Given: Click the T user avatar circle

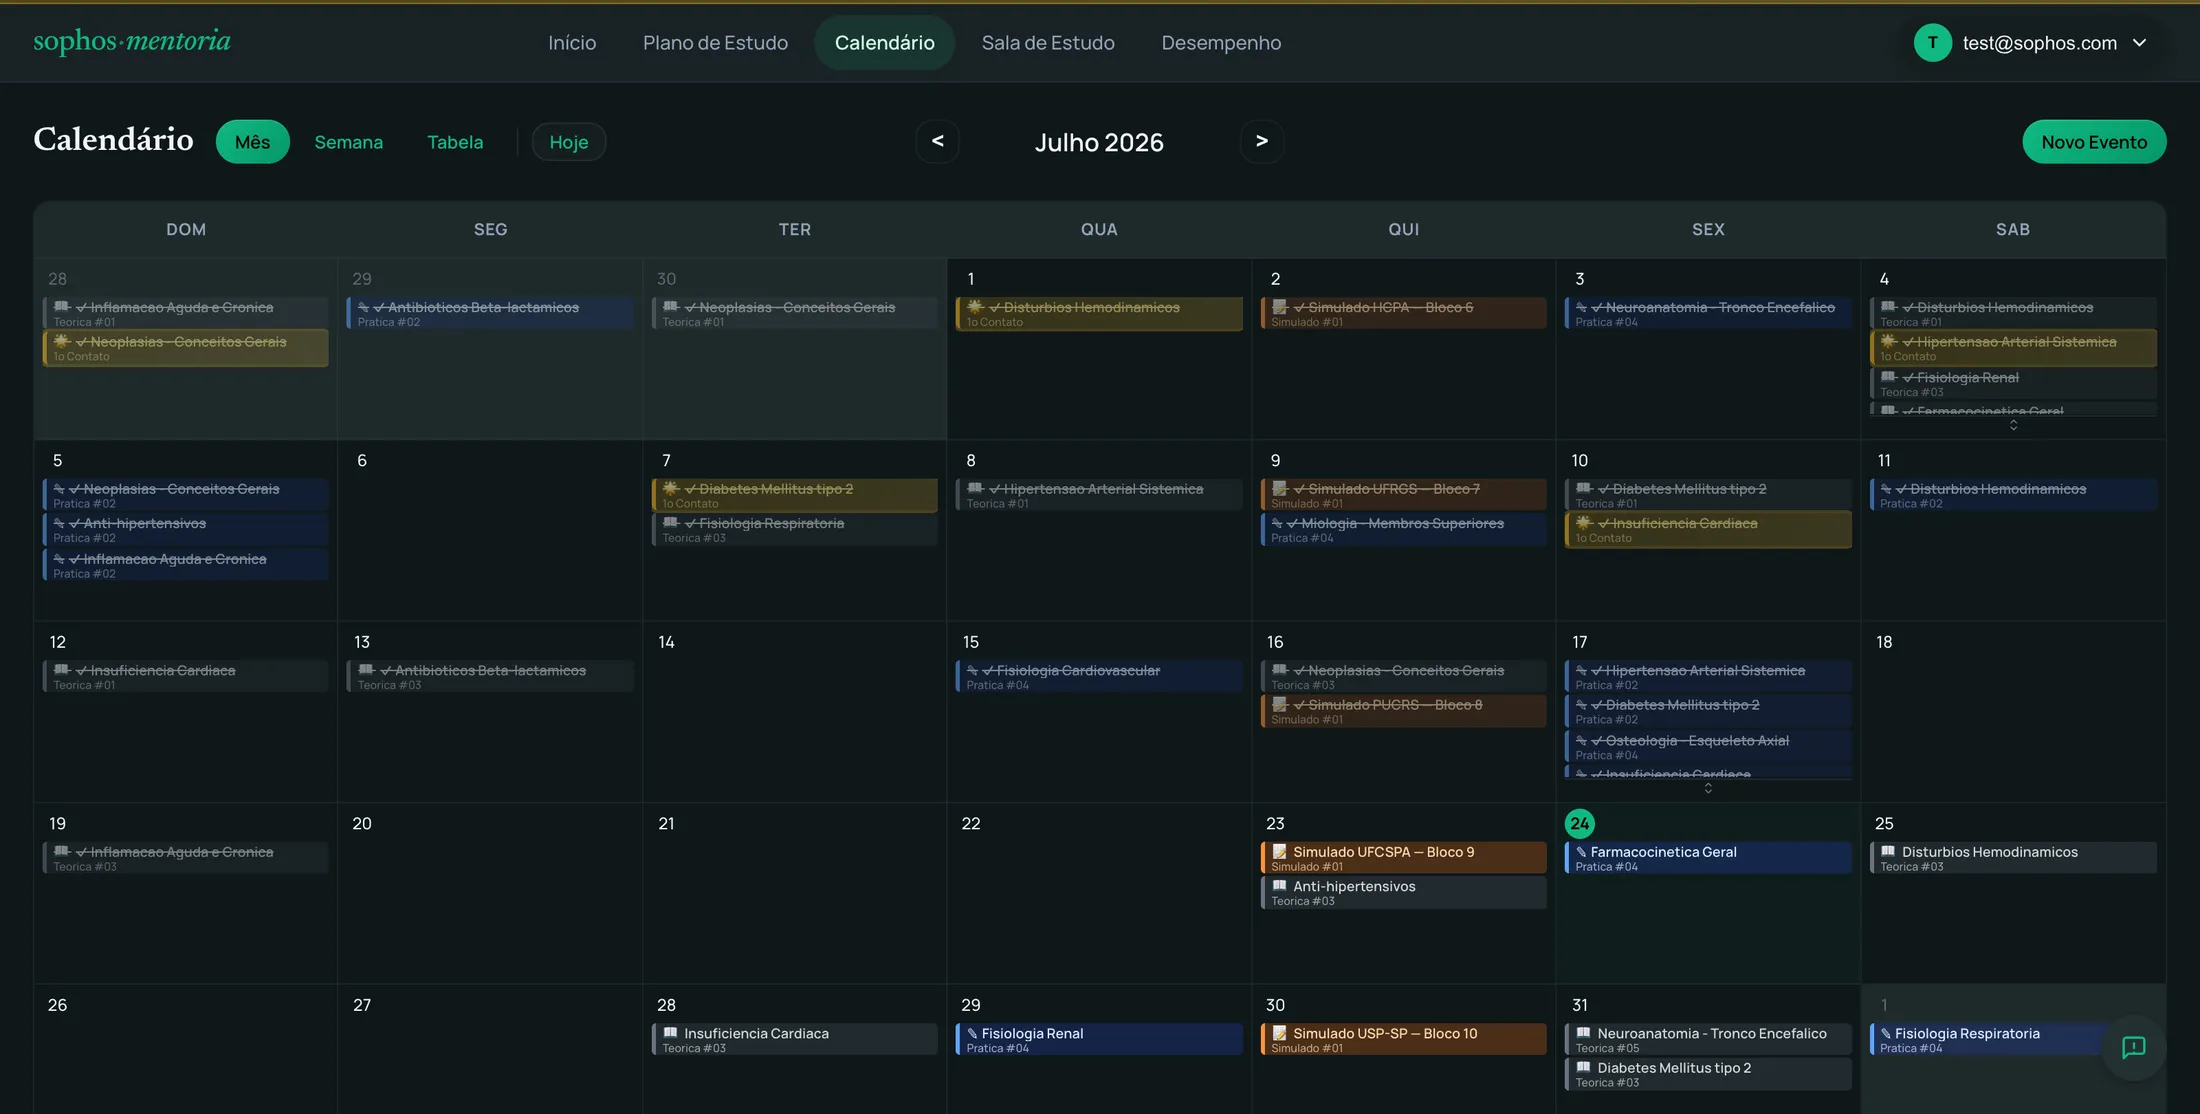Looking at the screenshot, I should 1932,43.
